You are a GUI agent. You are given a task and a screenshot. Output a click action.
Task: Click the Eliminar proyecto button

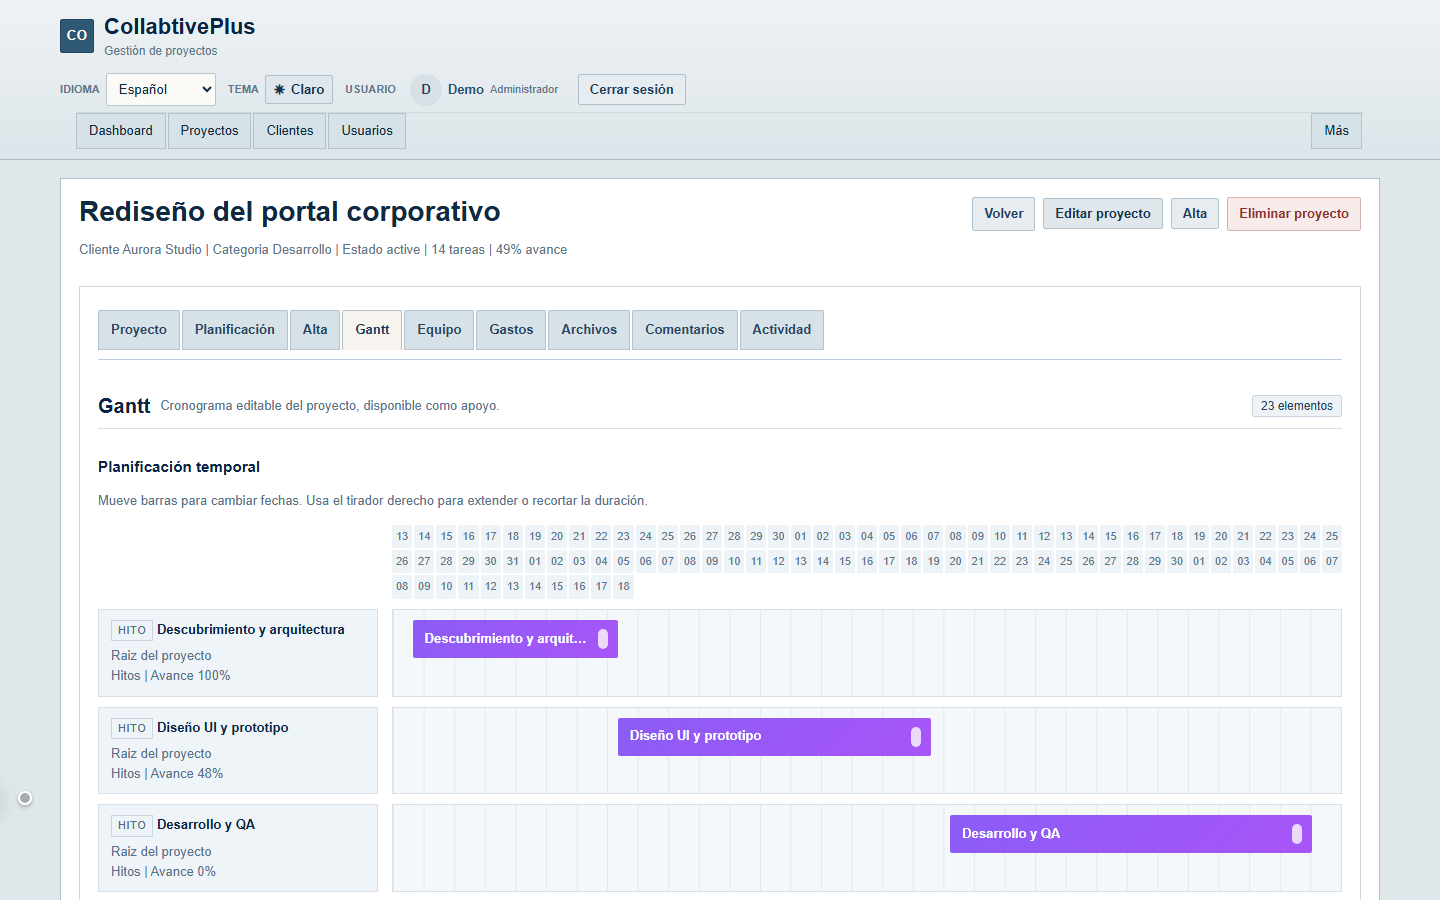pos(1294,214)
